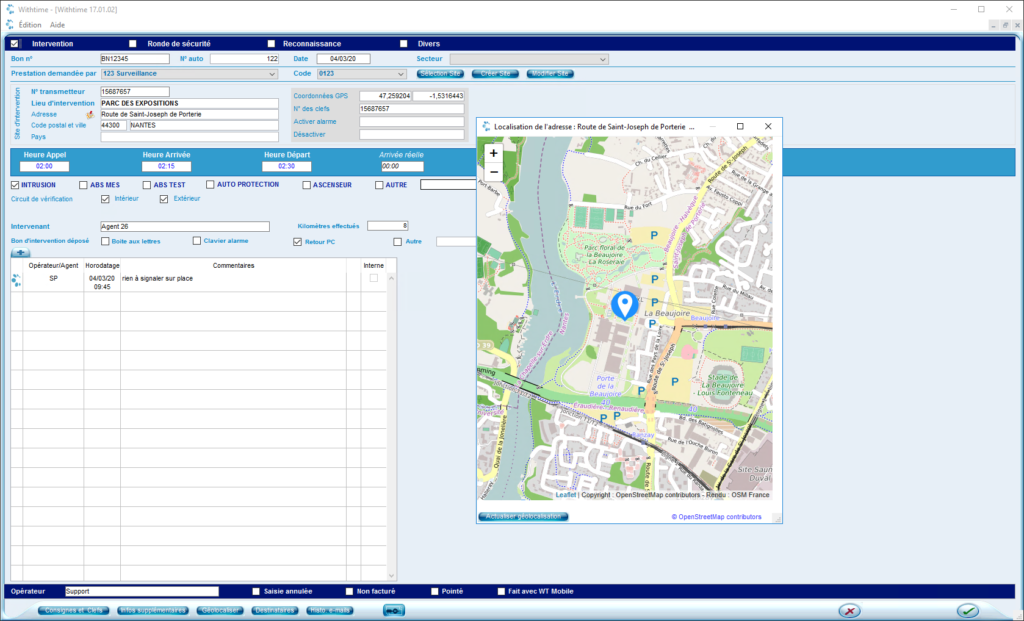Click the Géolocaliser button
The width and height of the screenshot is (1024, 621).
coord(219,611)
